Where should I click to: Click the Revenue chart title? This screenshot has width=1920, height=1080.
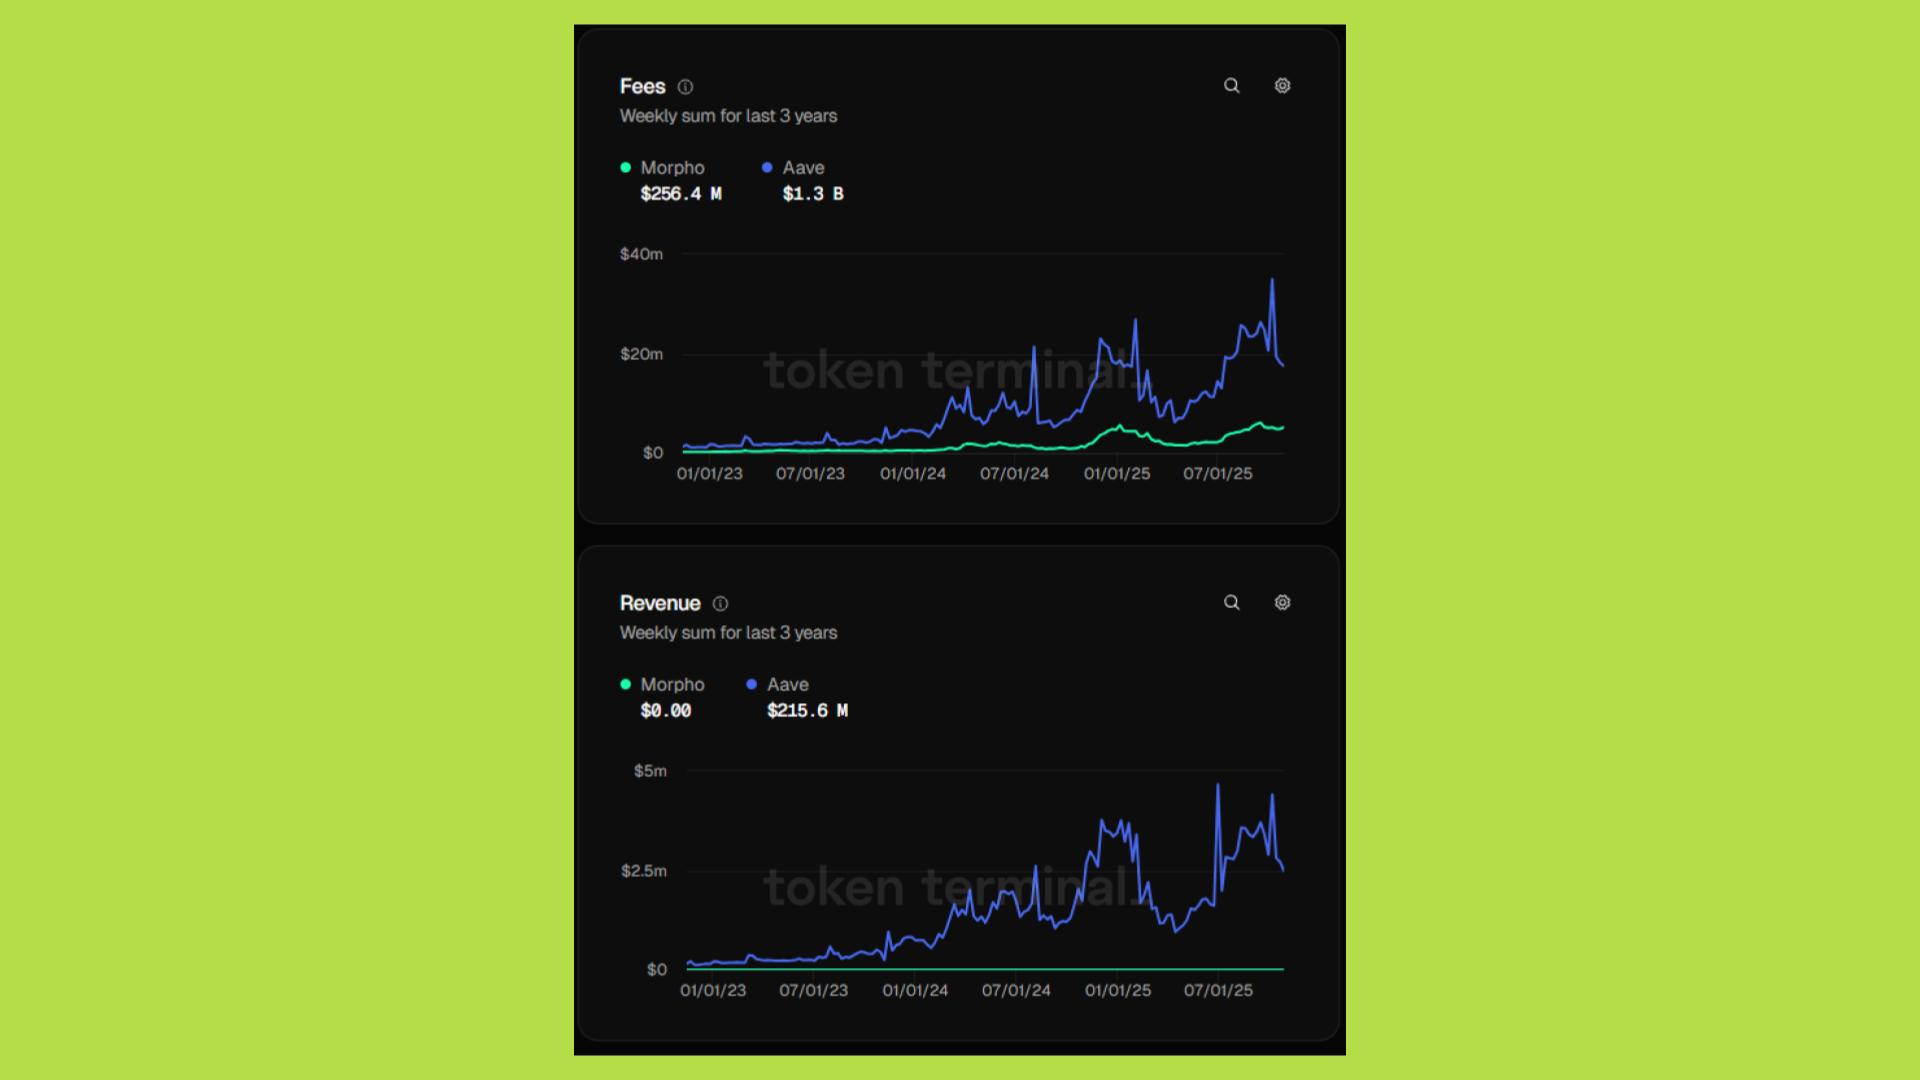click(x=660, y=604)
